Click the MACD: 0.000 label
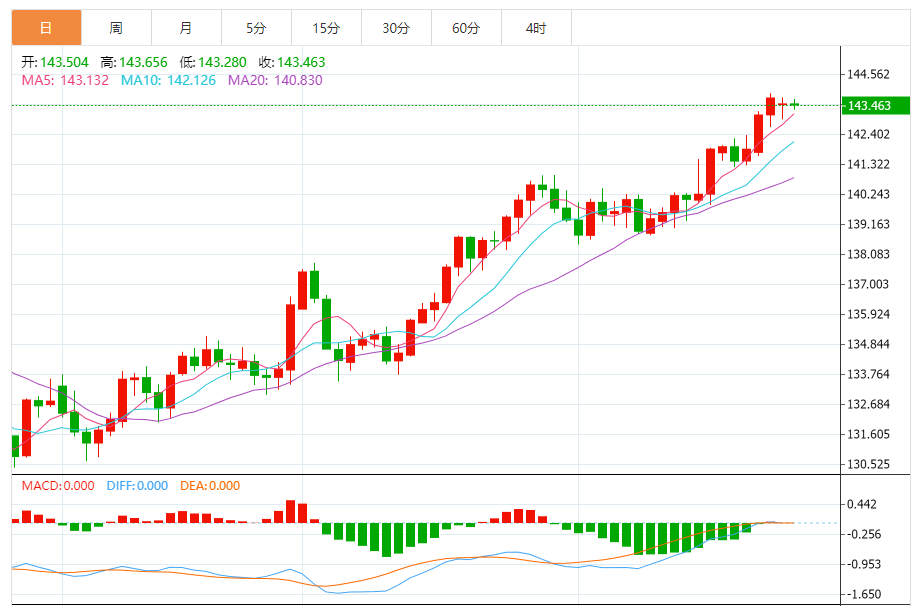 coord(58,486)
